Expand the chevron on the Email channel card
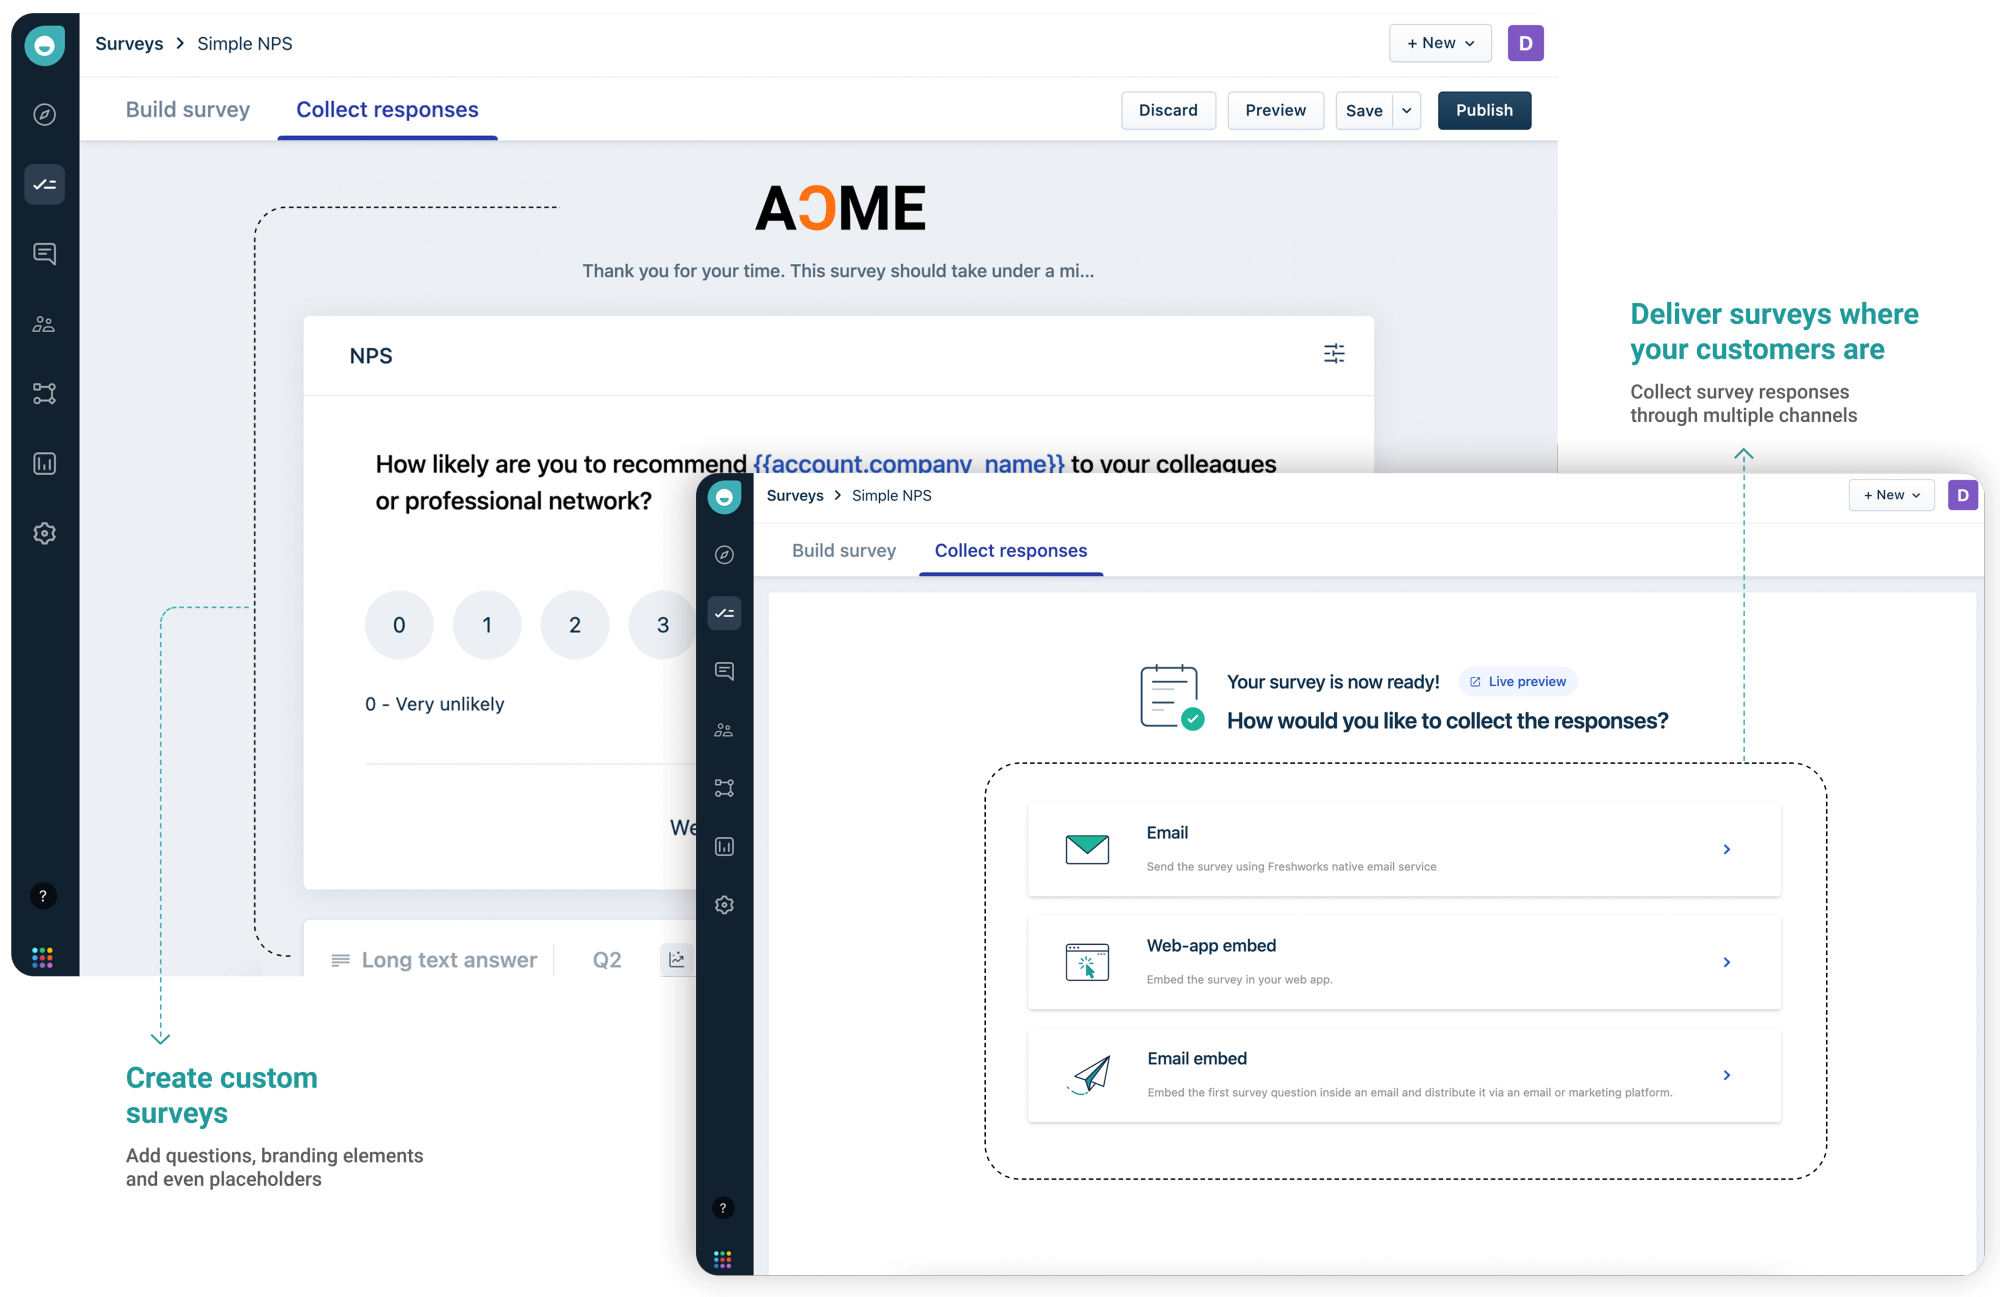2000x1297 pixels. point(1727,849)
